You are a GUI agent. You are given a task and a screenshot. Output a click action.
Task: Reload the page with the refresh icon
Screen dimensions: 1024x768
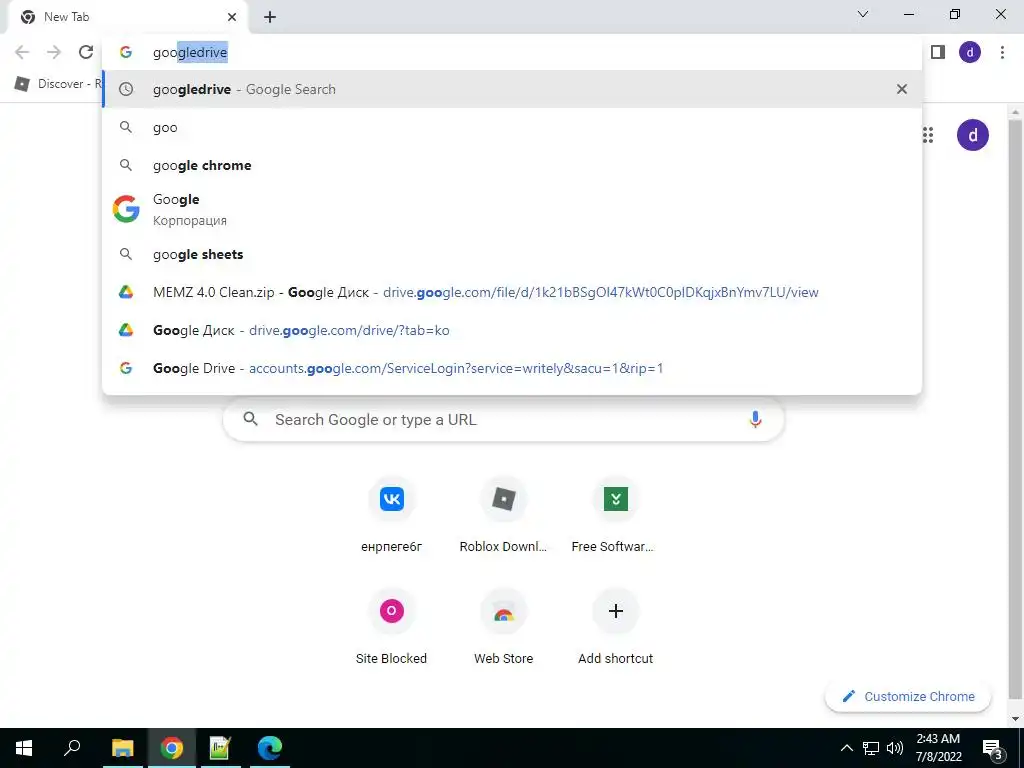[x=86, y=52]
